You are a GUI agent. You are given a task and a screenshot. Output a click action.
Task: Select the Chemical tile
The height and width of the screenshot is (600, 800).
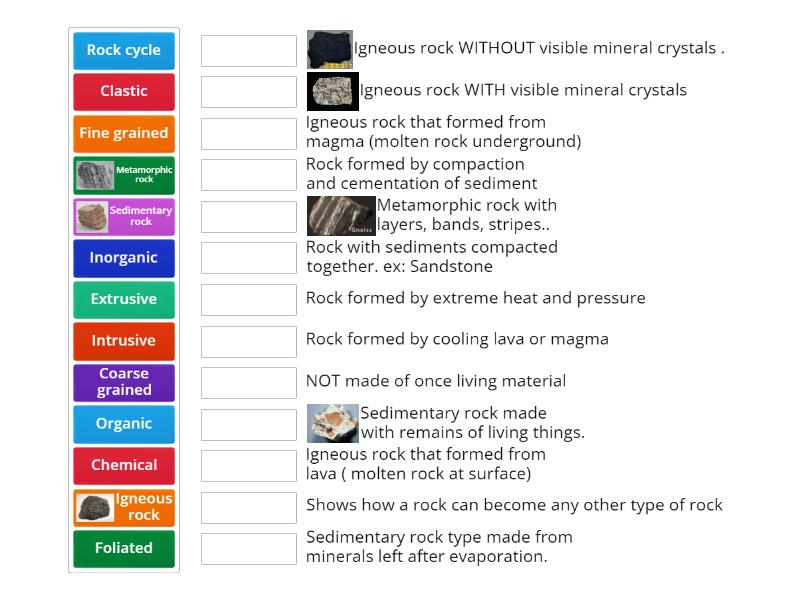pyautogui.click(x=123, y=465)
